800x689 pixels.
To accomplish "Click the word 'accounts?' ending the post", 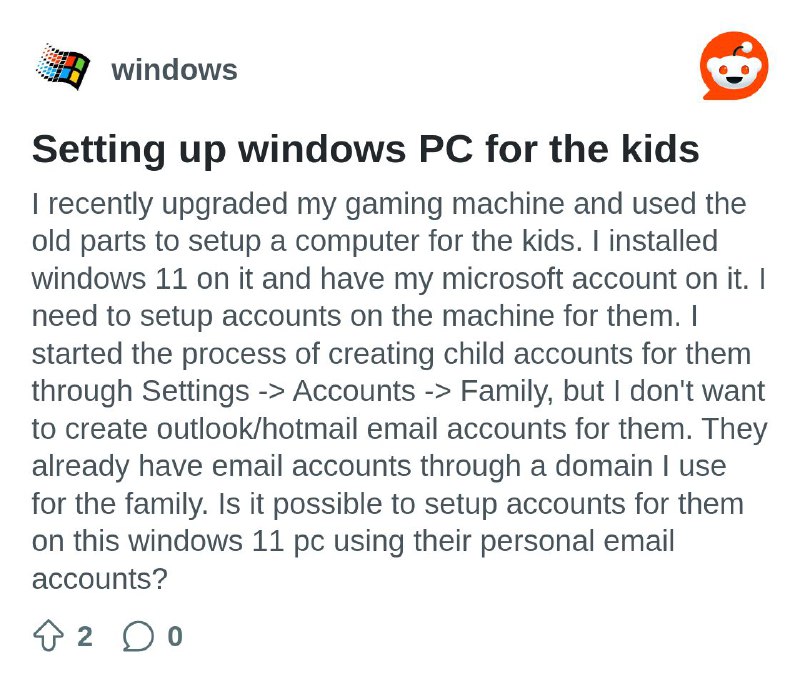I will click(x=99, y=579).
